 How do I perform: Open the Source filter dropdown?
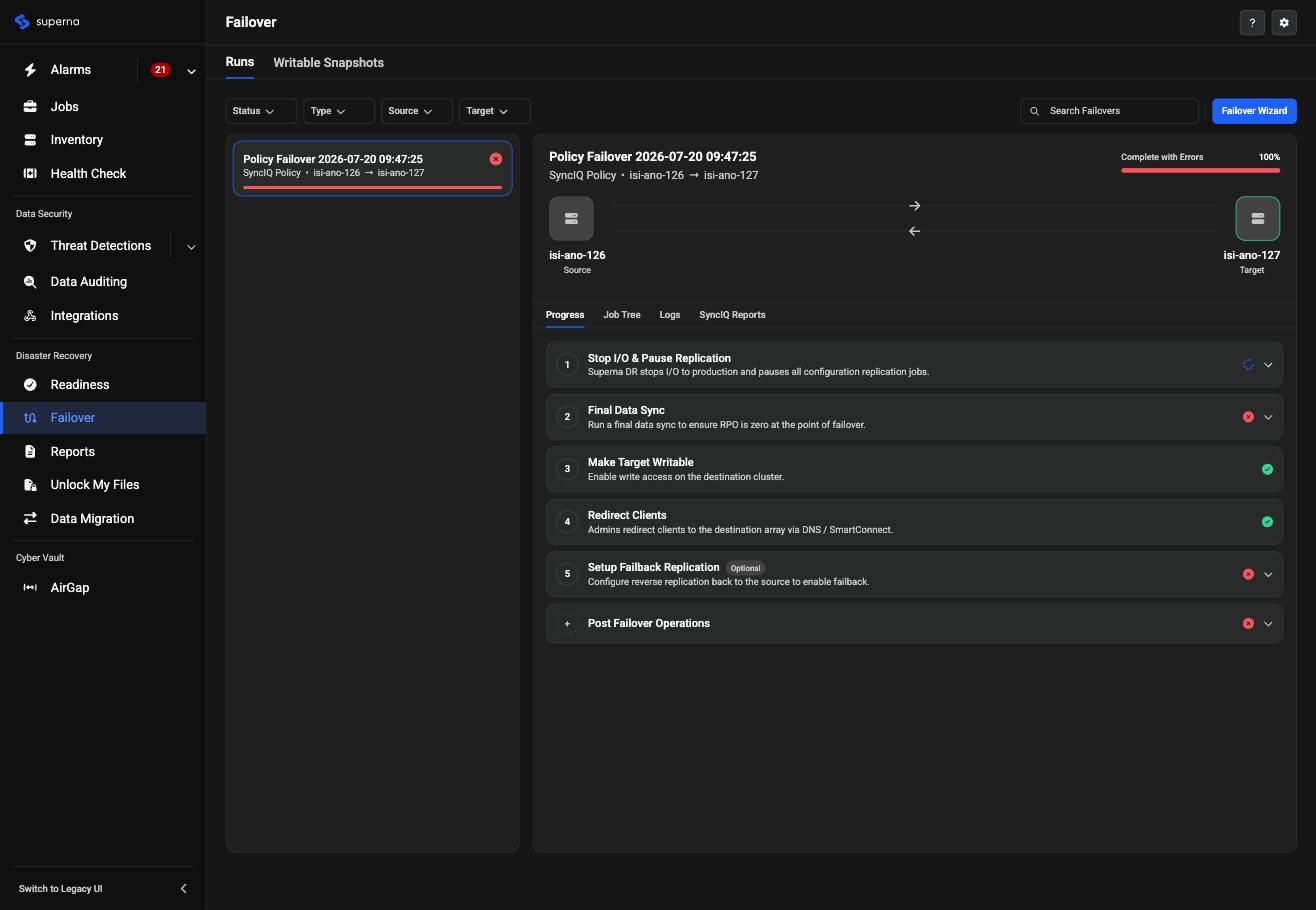417,111
